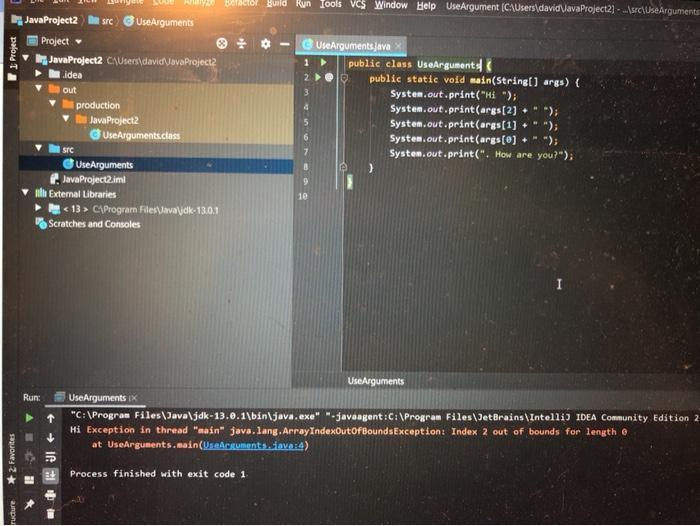Toggle the 2: Favorites tool window stripe

[11, 460]
